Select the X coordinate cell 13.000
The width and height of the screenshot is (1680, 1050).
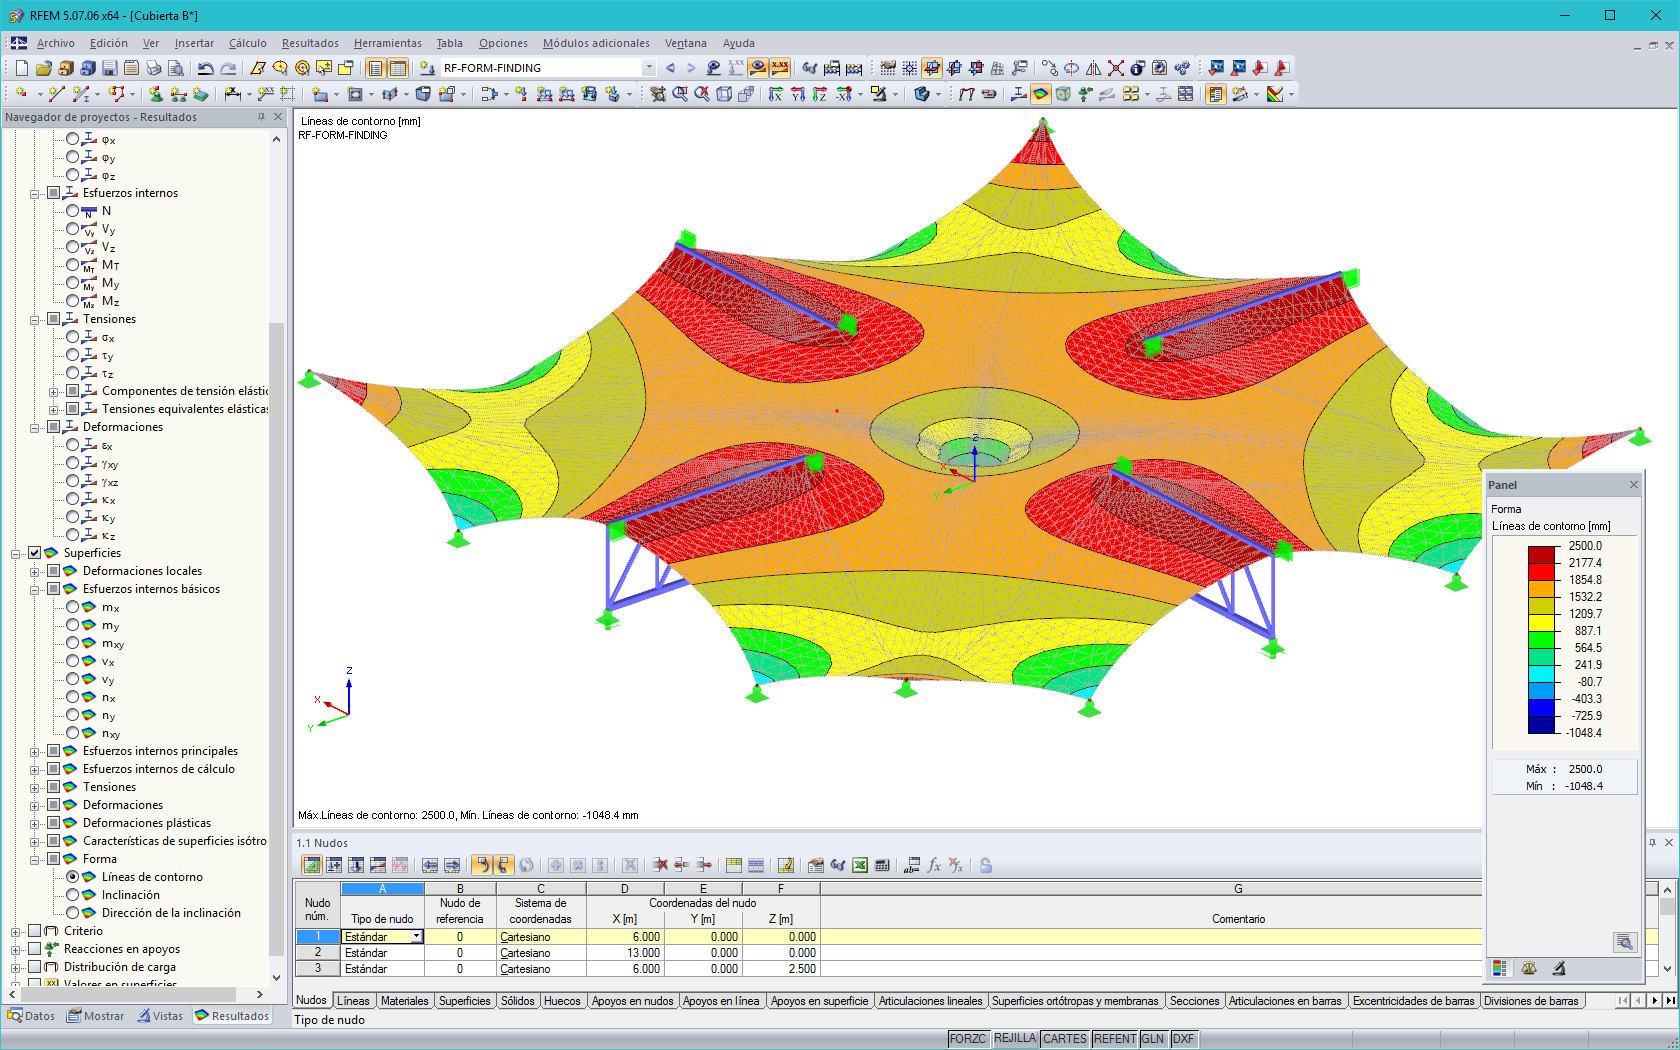point(625,953)
